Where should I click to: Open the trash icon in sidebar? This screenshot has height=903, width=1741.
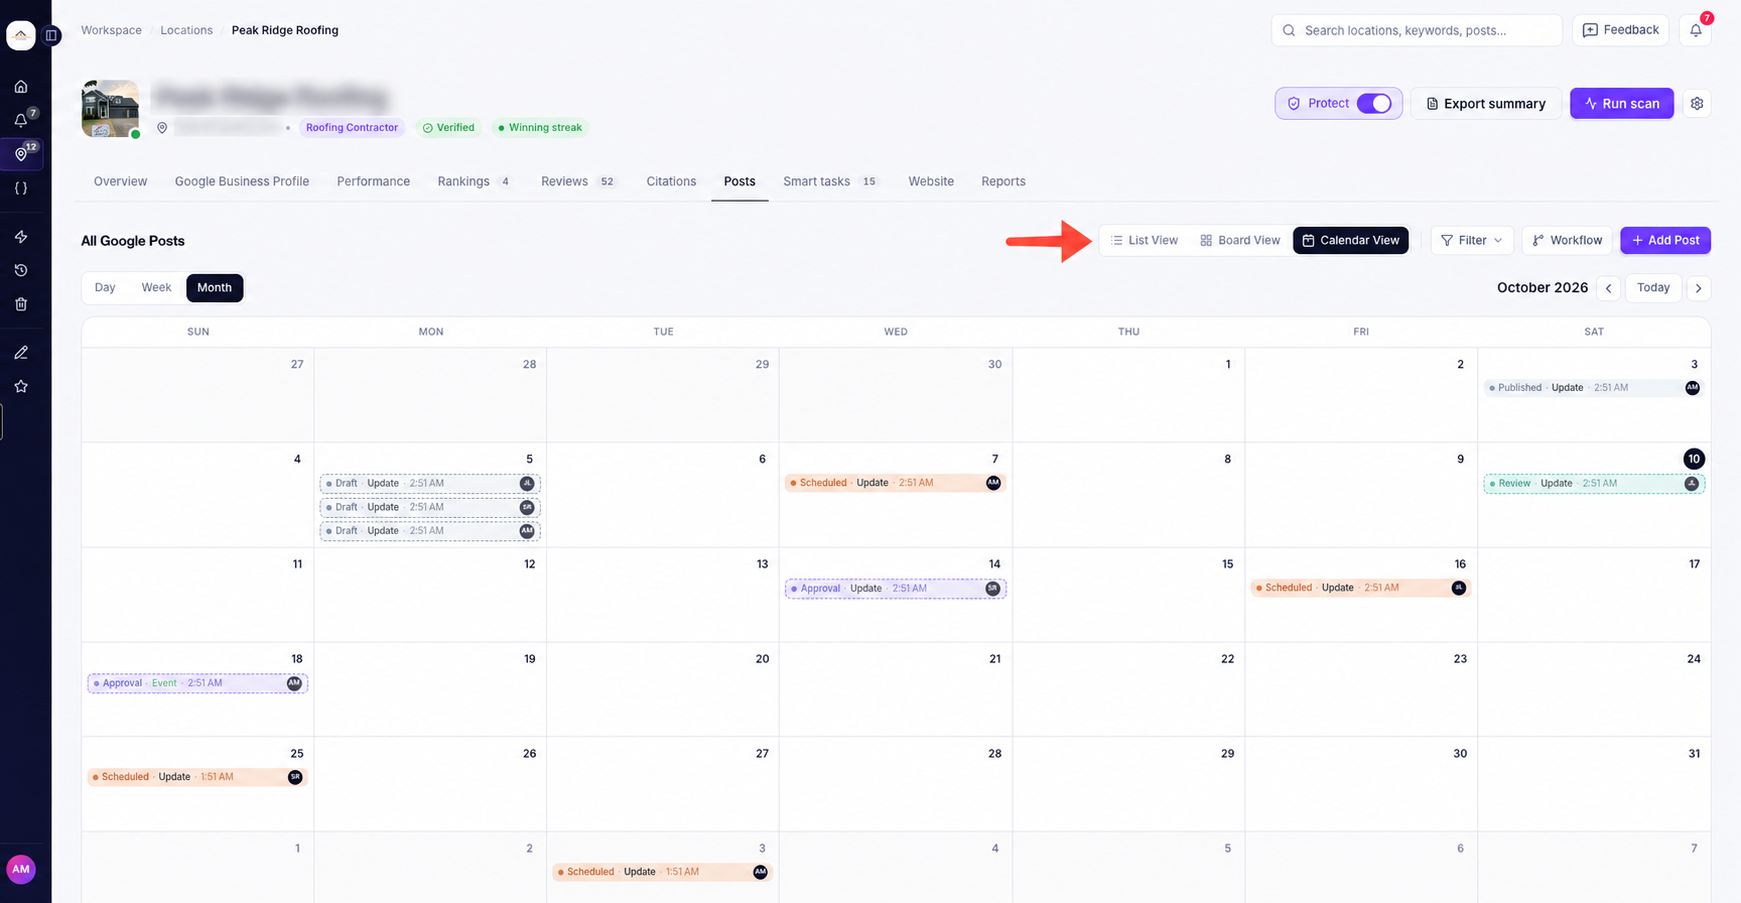point(21,304)
